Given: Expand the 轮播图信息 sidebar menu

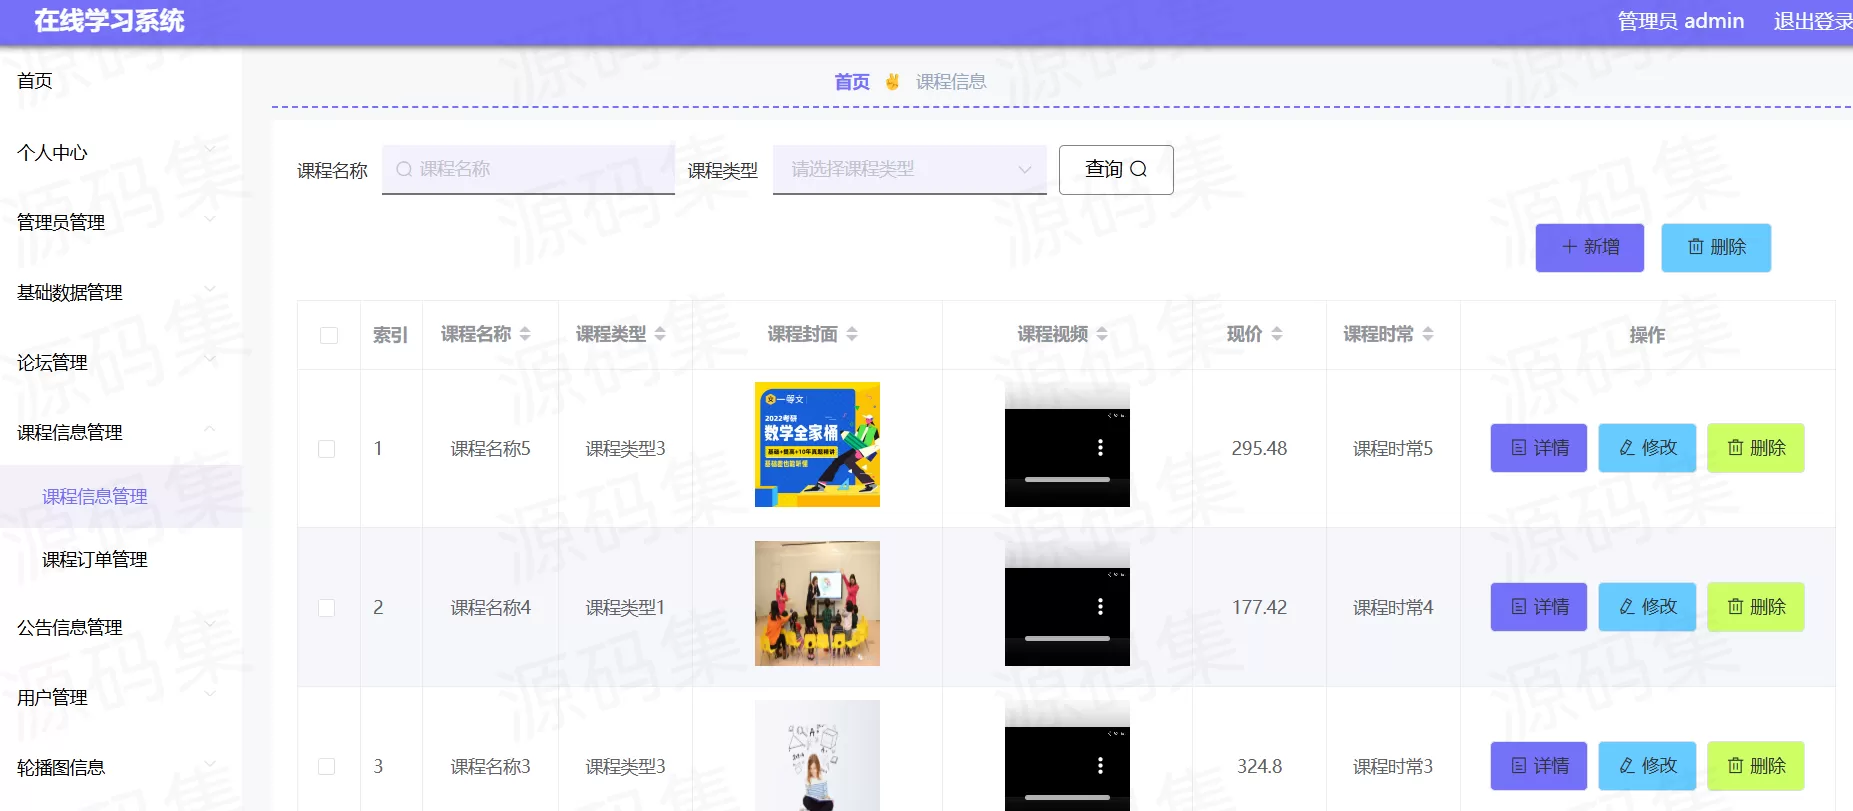Looking at the screenshot, I should click(120, 767).
